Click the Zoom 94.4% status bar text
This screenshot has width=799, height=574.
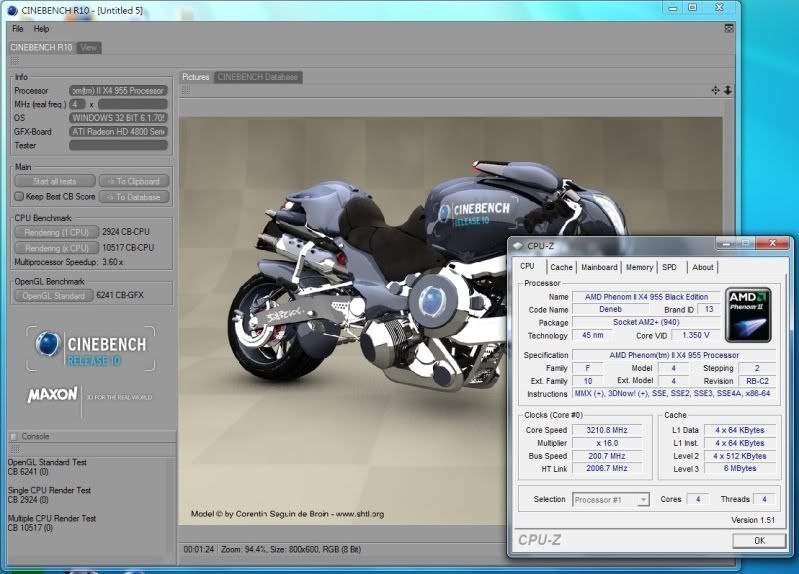pos(243,550)
